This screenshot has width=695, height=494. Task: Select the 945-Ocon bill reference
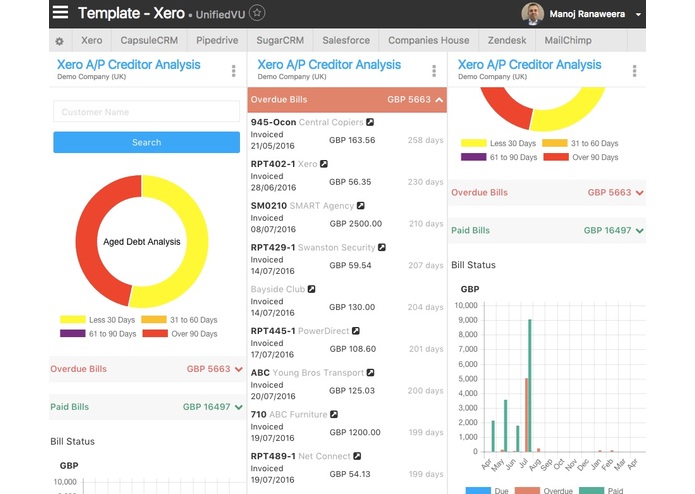(273, 122)
